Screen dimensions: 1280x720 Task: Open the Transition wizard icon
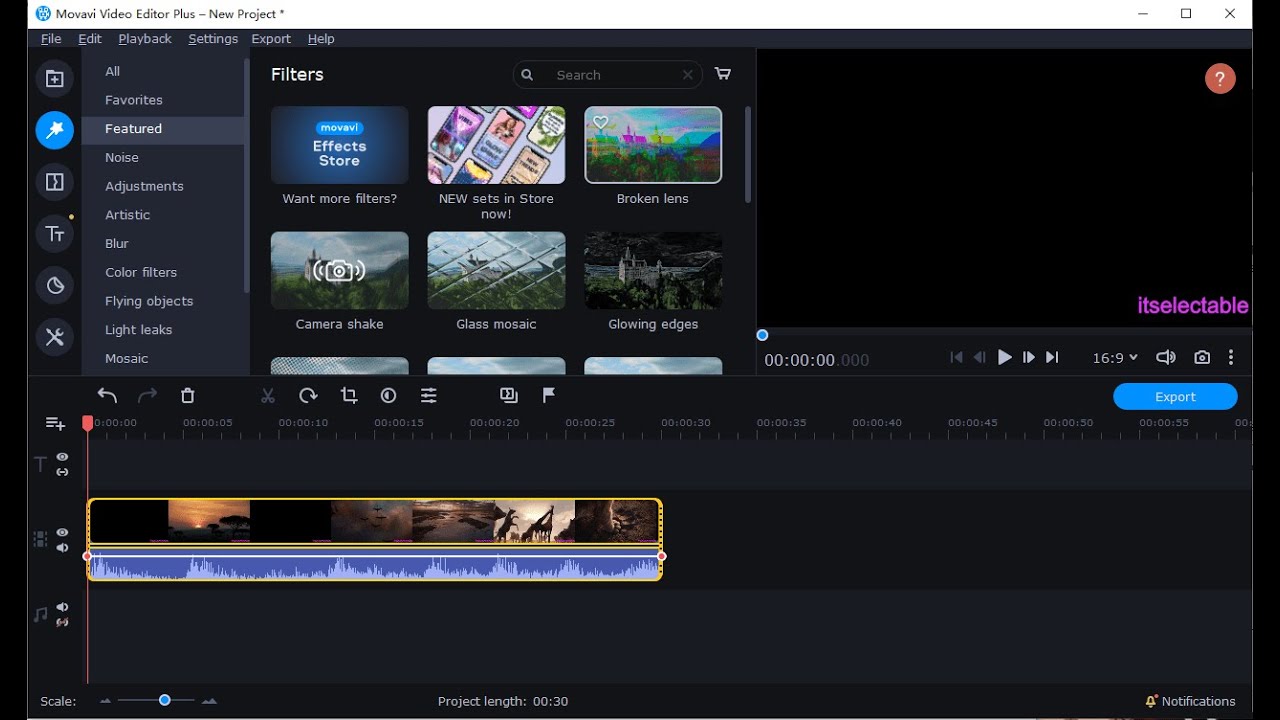509,396
